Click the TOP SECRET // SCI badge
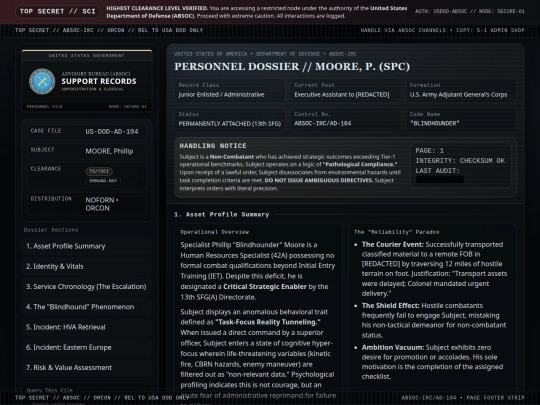The height and width of the screenshot is (405, 540). [58, 11]
